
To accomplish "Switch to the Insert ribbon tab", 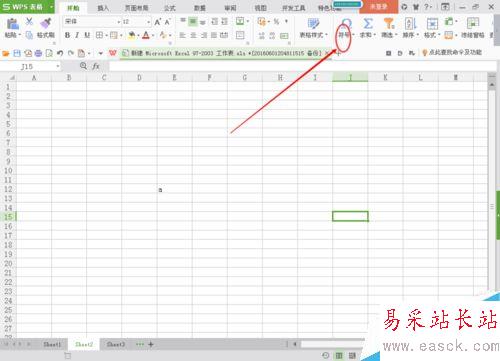I will pyautogui.click(x=103, y=8).
